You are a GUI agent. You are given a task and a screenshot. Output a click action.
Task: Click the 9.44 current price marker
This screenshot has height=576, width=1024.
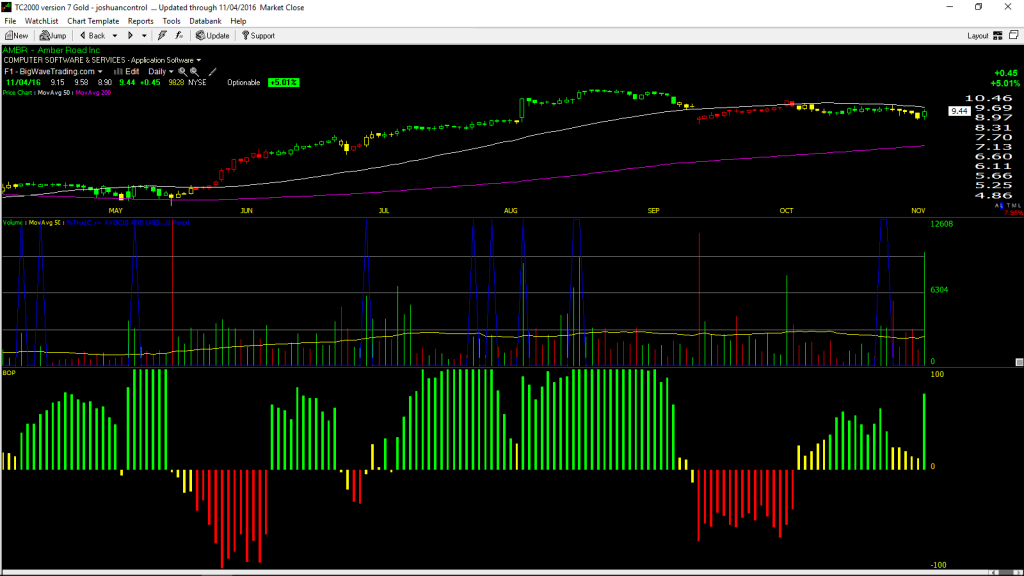pos(959,111)
